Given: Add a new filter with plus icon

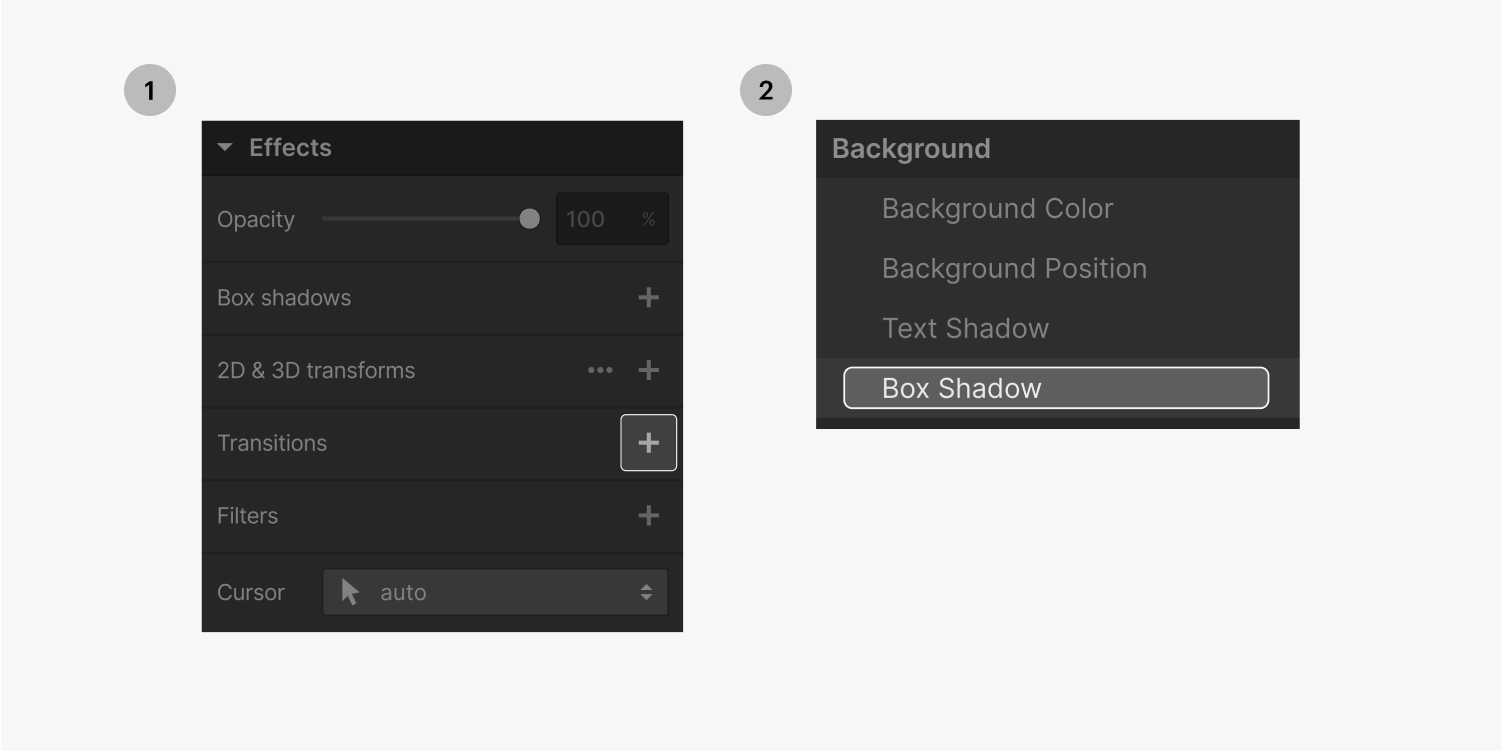Looking at the screenshot, I should coord(648,516).
